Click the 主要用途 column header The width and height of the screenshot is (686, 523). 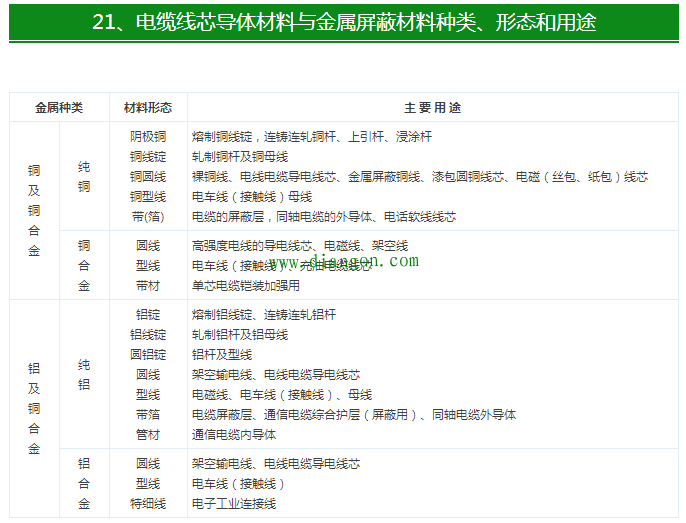[432, 108]
